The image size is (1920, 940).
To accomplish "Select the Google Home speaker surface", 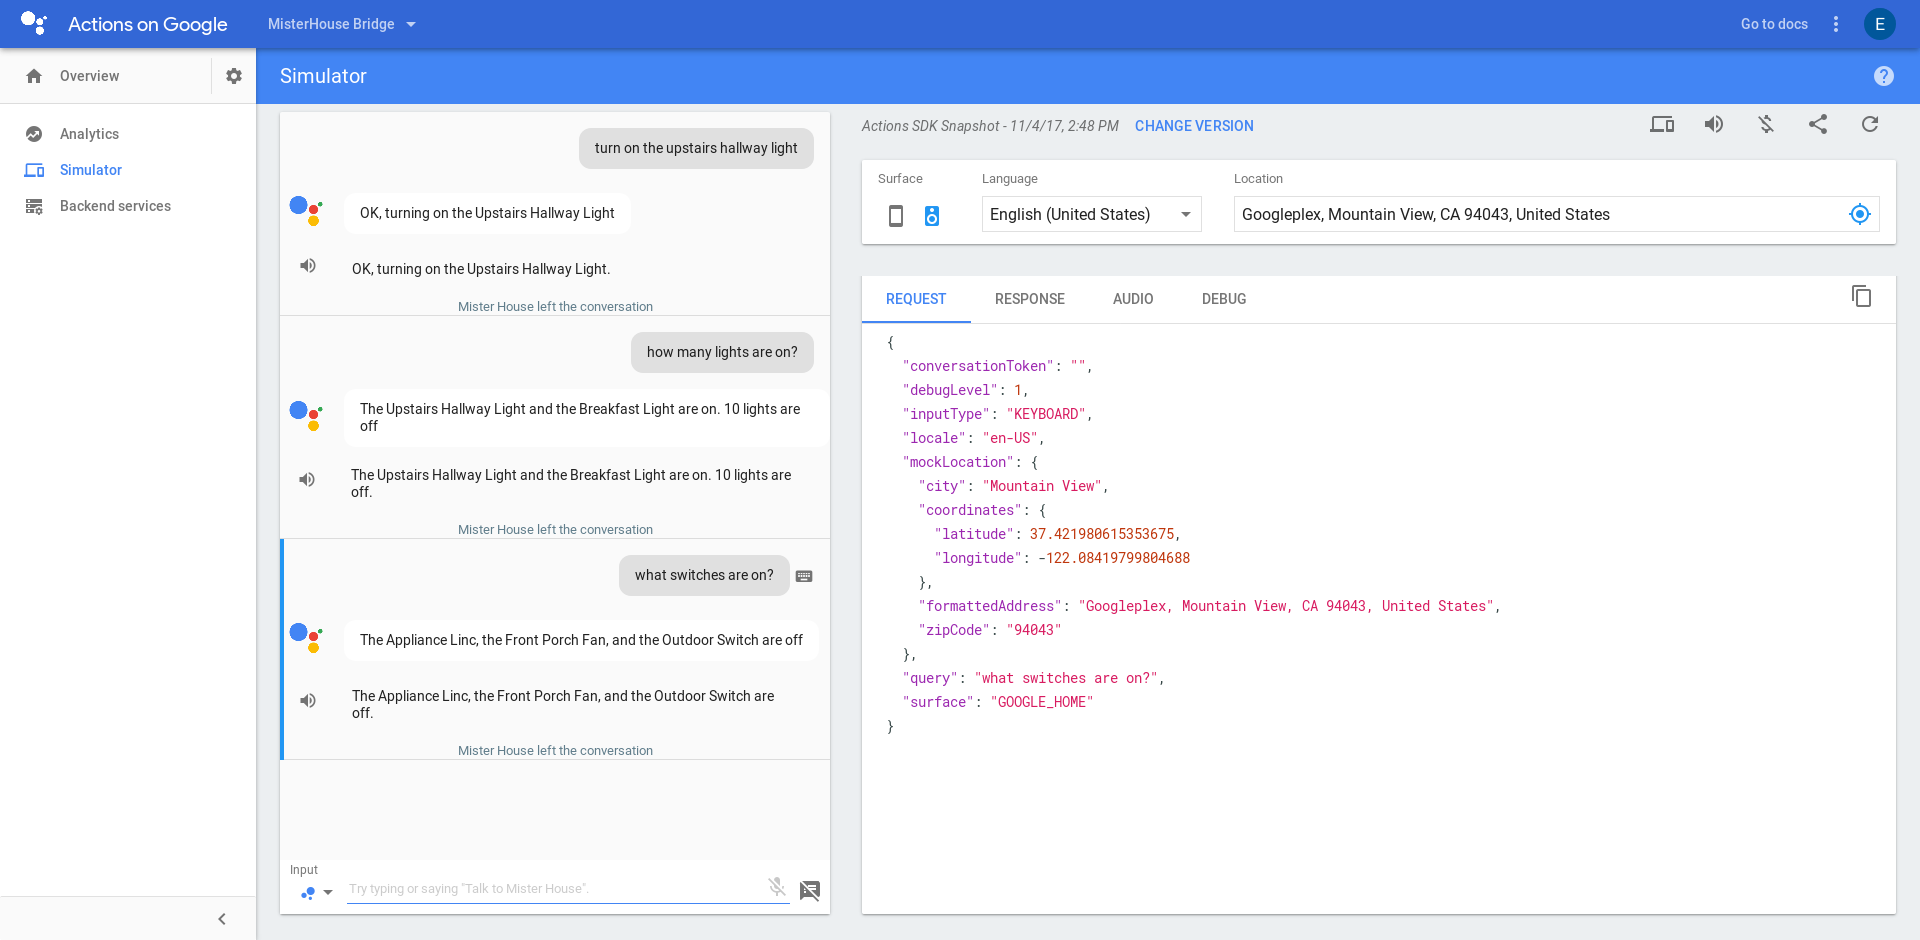I will coord(932,215).
